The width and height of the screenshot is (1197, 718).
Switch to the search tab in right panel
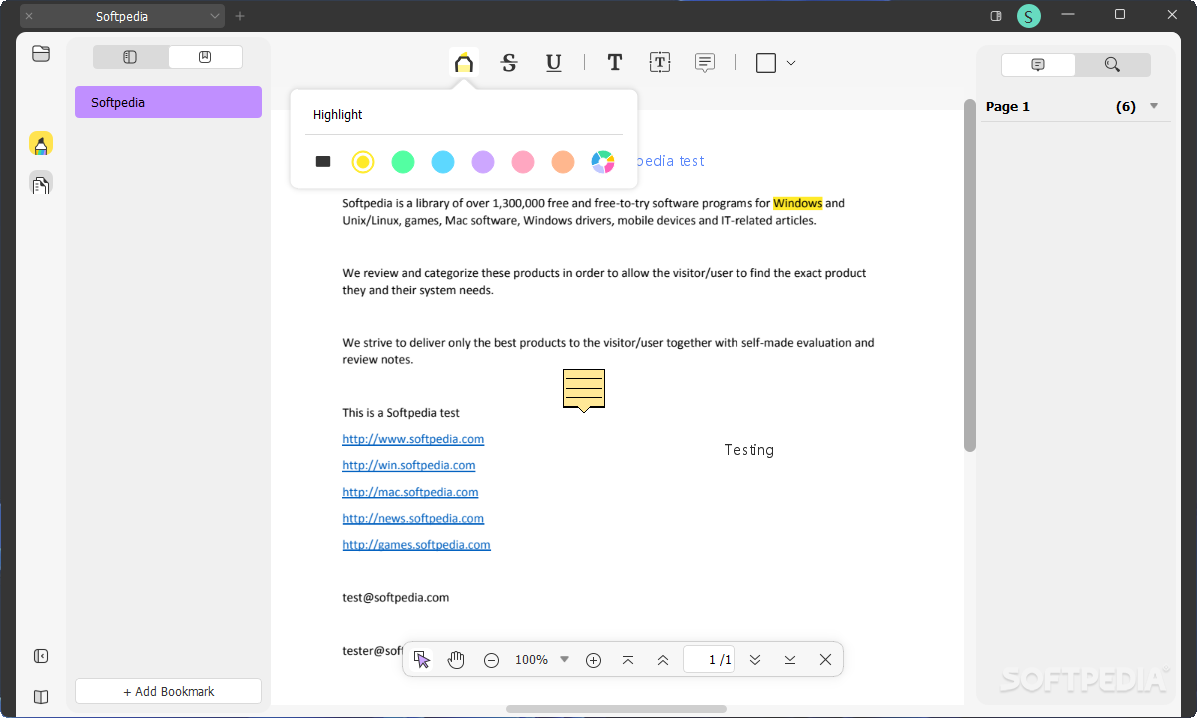[1112, 65]
